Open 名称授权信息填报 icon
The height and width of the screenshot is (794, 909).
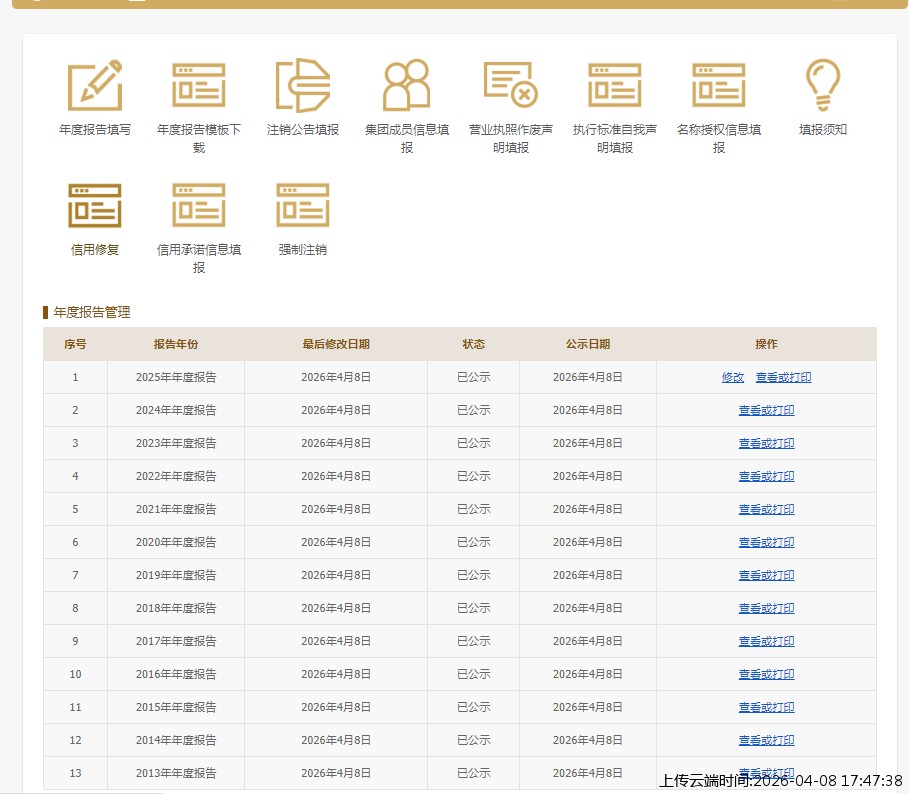[x=719, y=86]
